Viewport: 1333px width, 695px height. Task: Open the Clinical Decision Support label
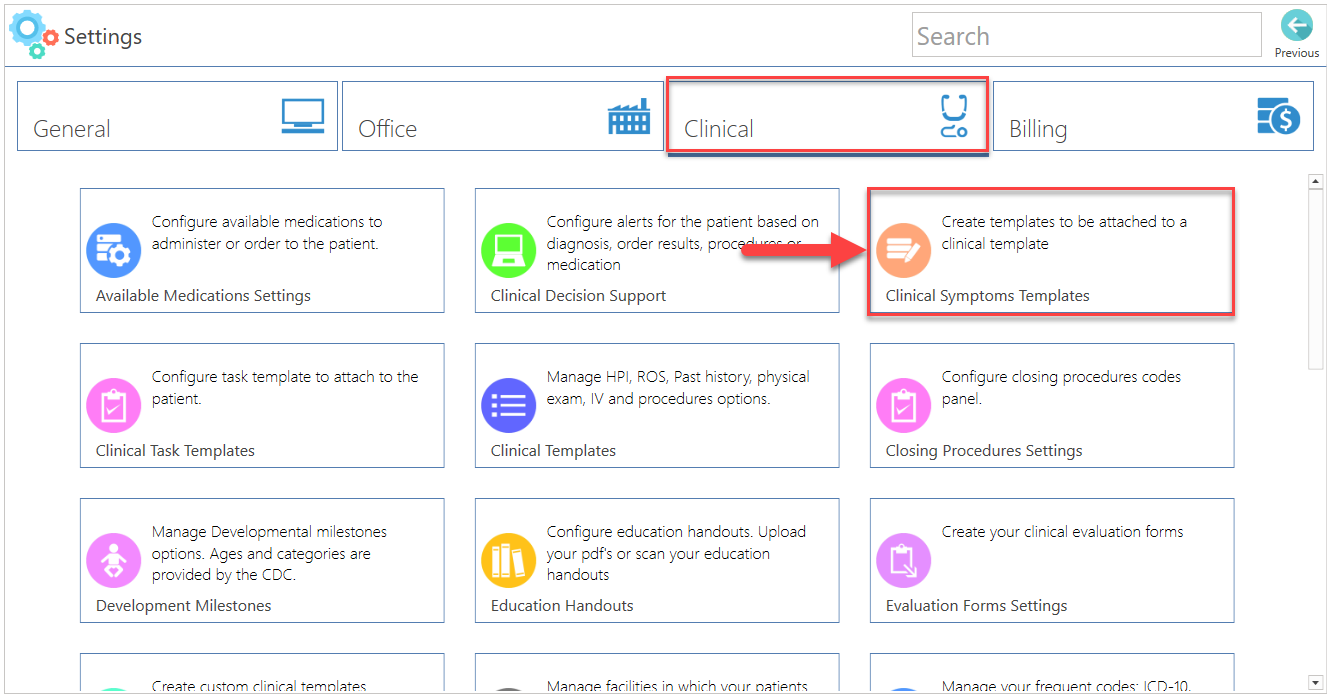pos(578,295)
